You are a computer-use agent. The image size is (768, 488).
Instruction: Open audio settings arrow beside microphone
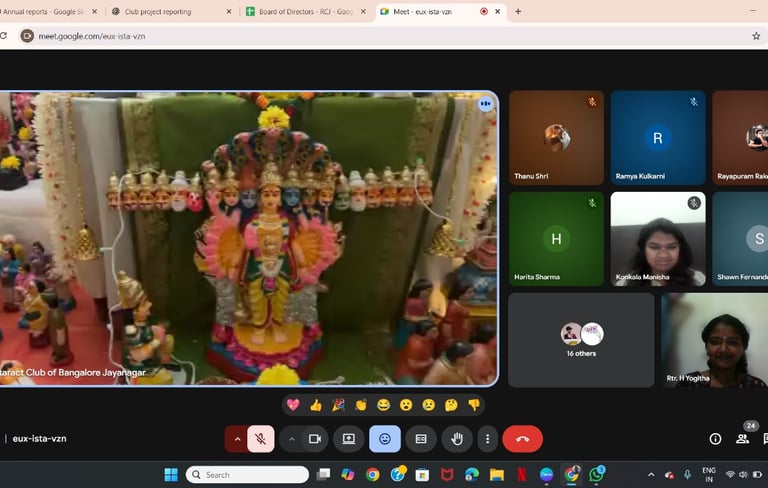pyautogui.click(x=237, y=439)
